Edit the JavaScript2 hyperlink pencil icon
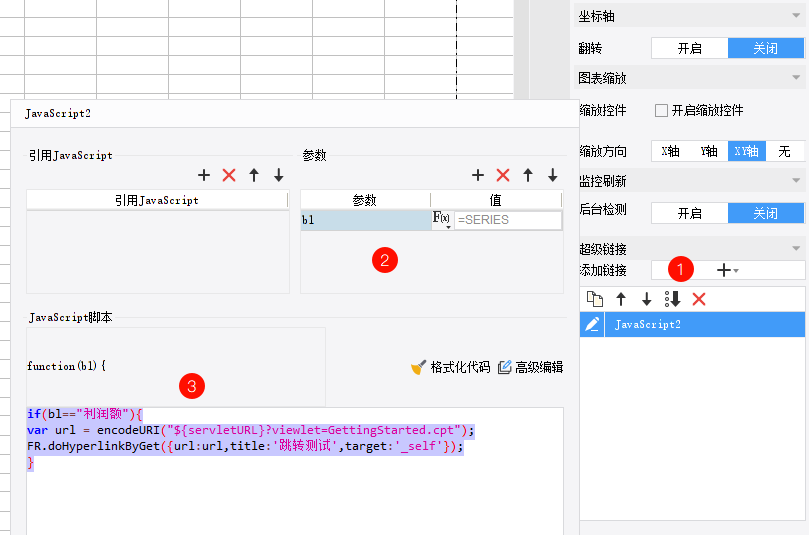809x535 pixels. [592, 324]
